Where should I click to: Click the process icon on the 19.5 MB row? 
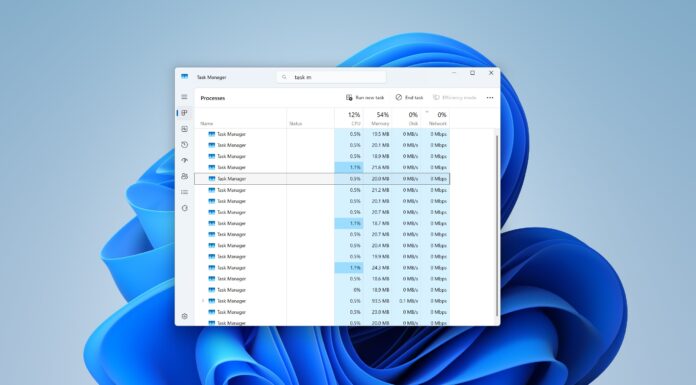click(212, 134)
